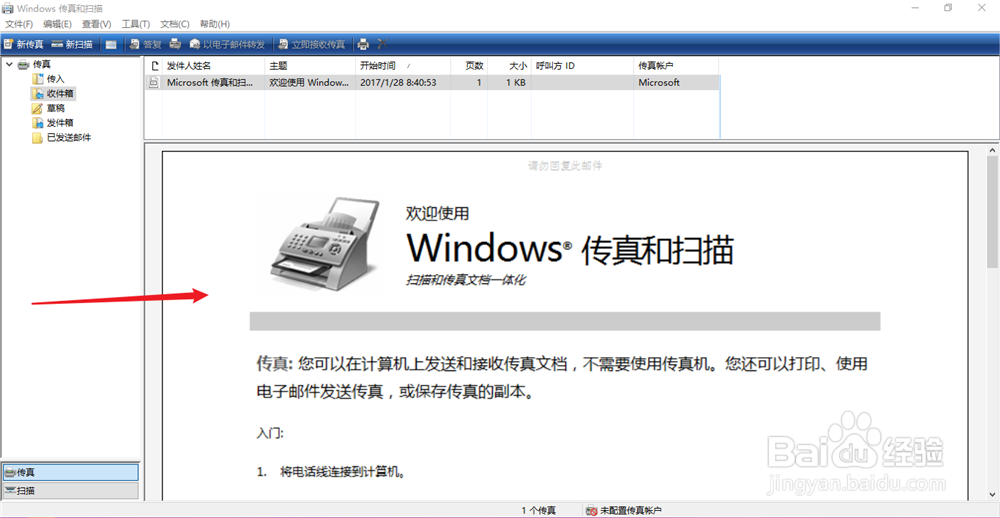
Task: Open the 传入 (Incoming) folder
Action: [x=48, y=78]
